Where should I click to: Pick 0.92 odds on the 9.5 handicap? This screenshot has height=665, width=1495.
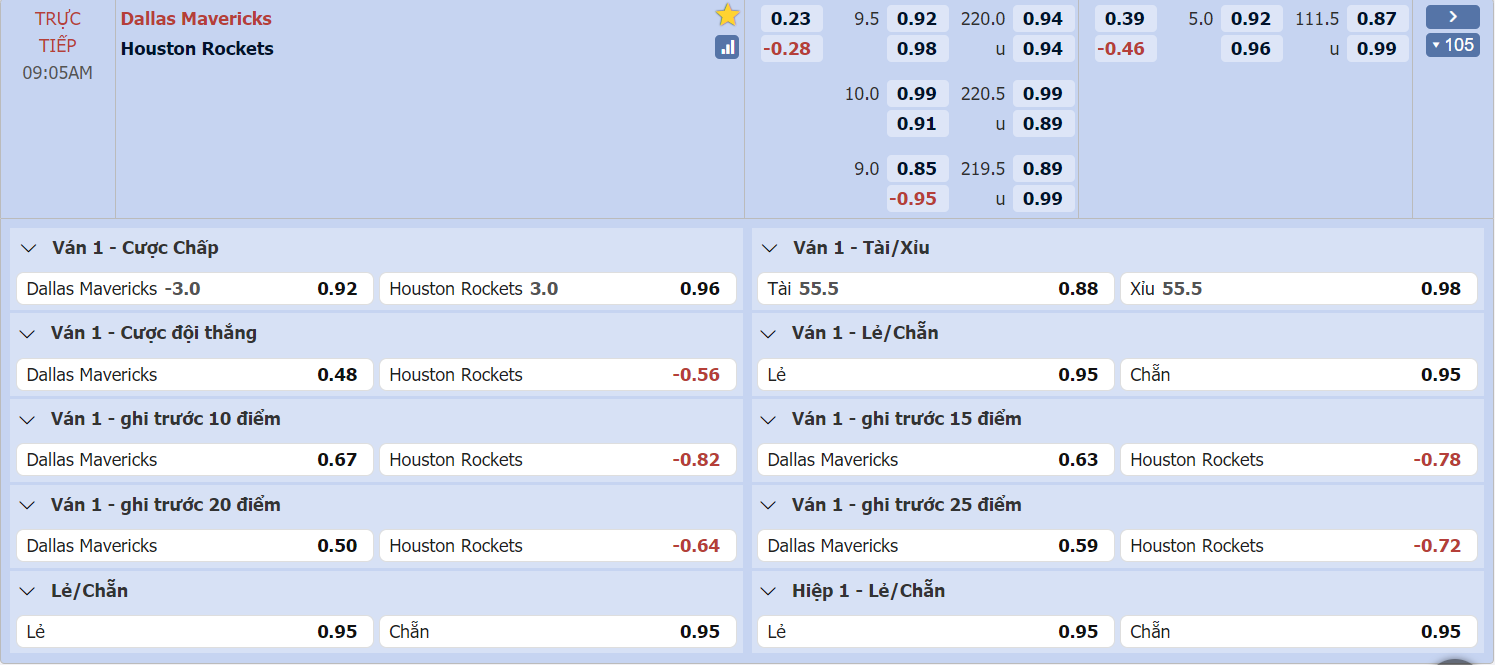coord(917,18)
